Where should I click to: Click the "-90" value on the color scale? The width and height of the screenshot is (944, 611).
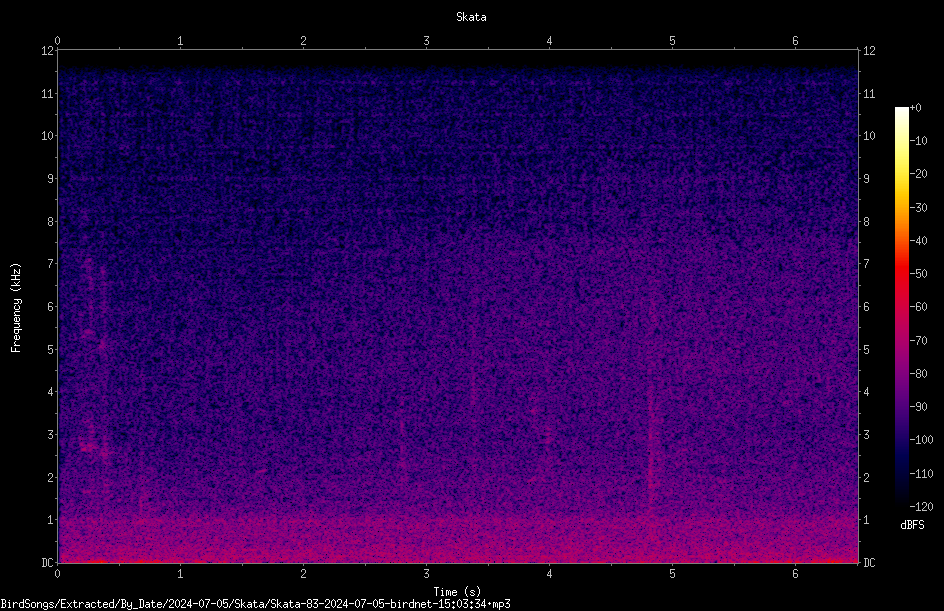tap(918, 407)
